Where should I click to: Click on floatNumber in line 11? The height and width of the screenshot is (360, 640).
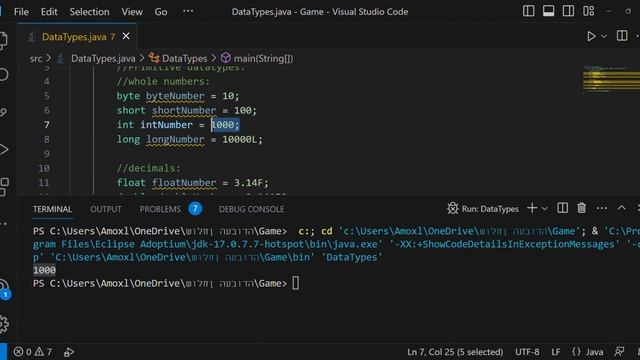point(184,183)
